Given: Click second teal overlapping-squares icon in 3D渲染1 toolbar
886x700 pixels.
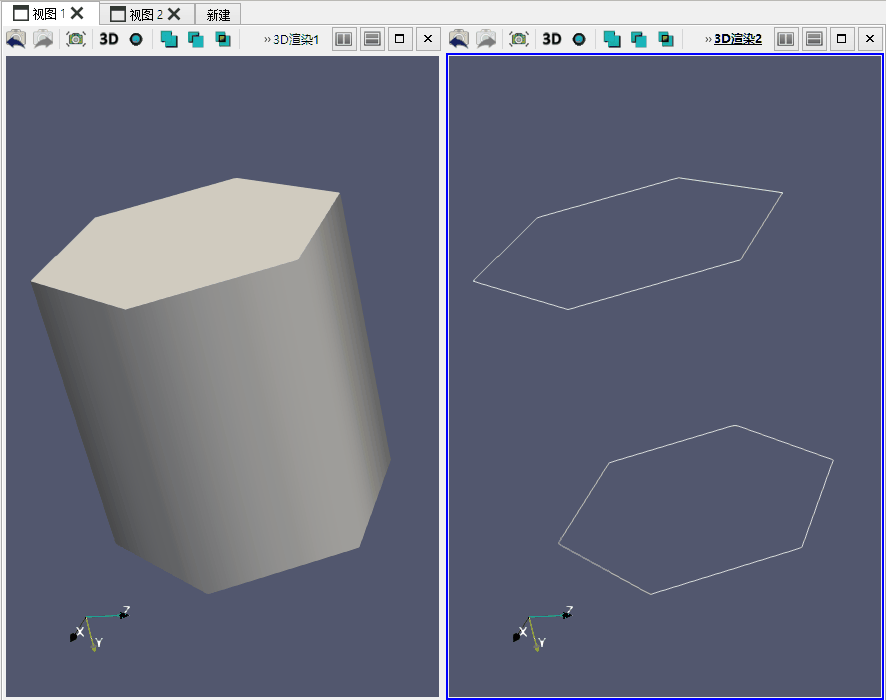Looking at the screenshot, I should [196, 39].
